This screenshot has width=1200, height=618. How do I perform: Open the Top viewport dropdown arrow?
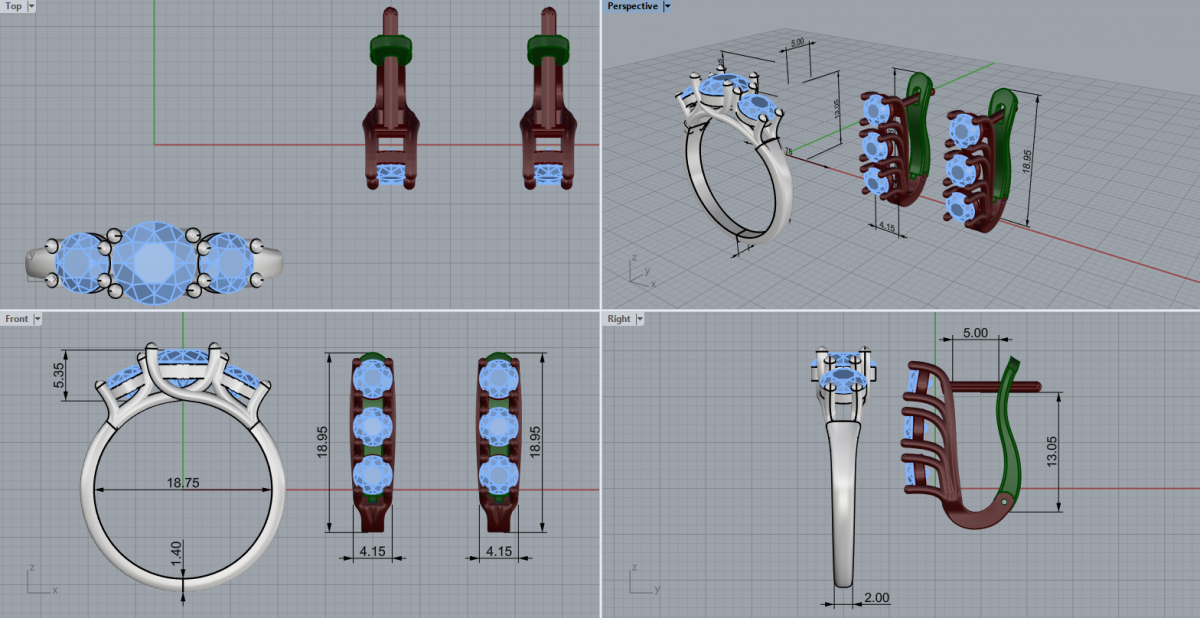coord(32,6)
